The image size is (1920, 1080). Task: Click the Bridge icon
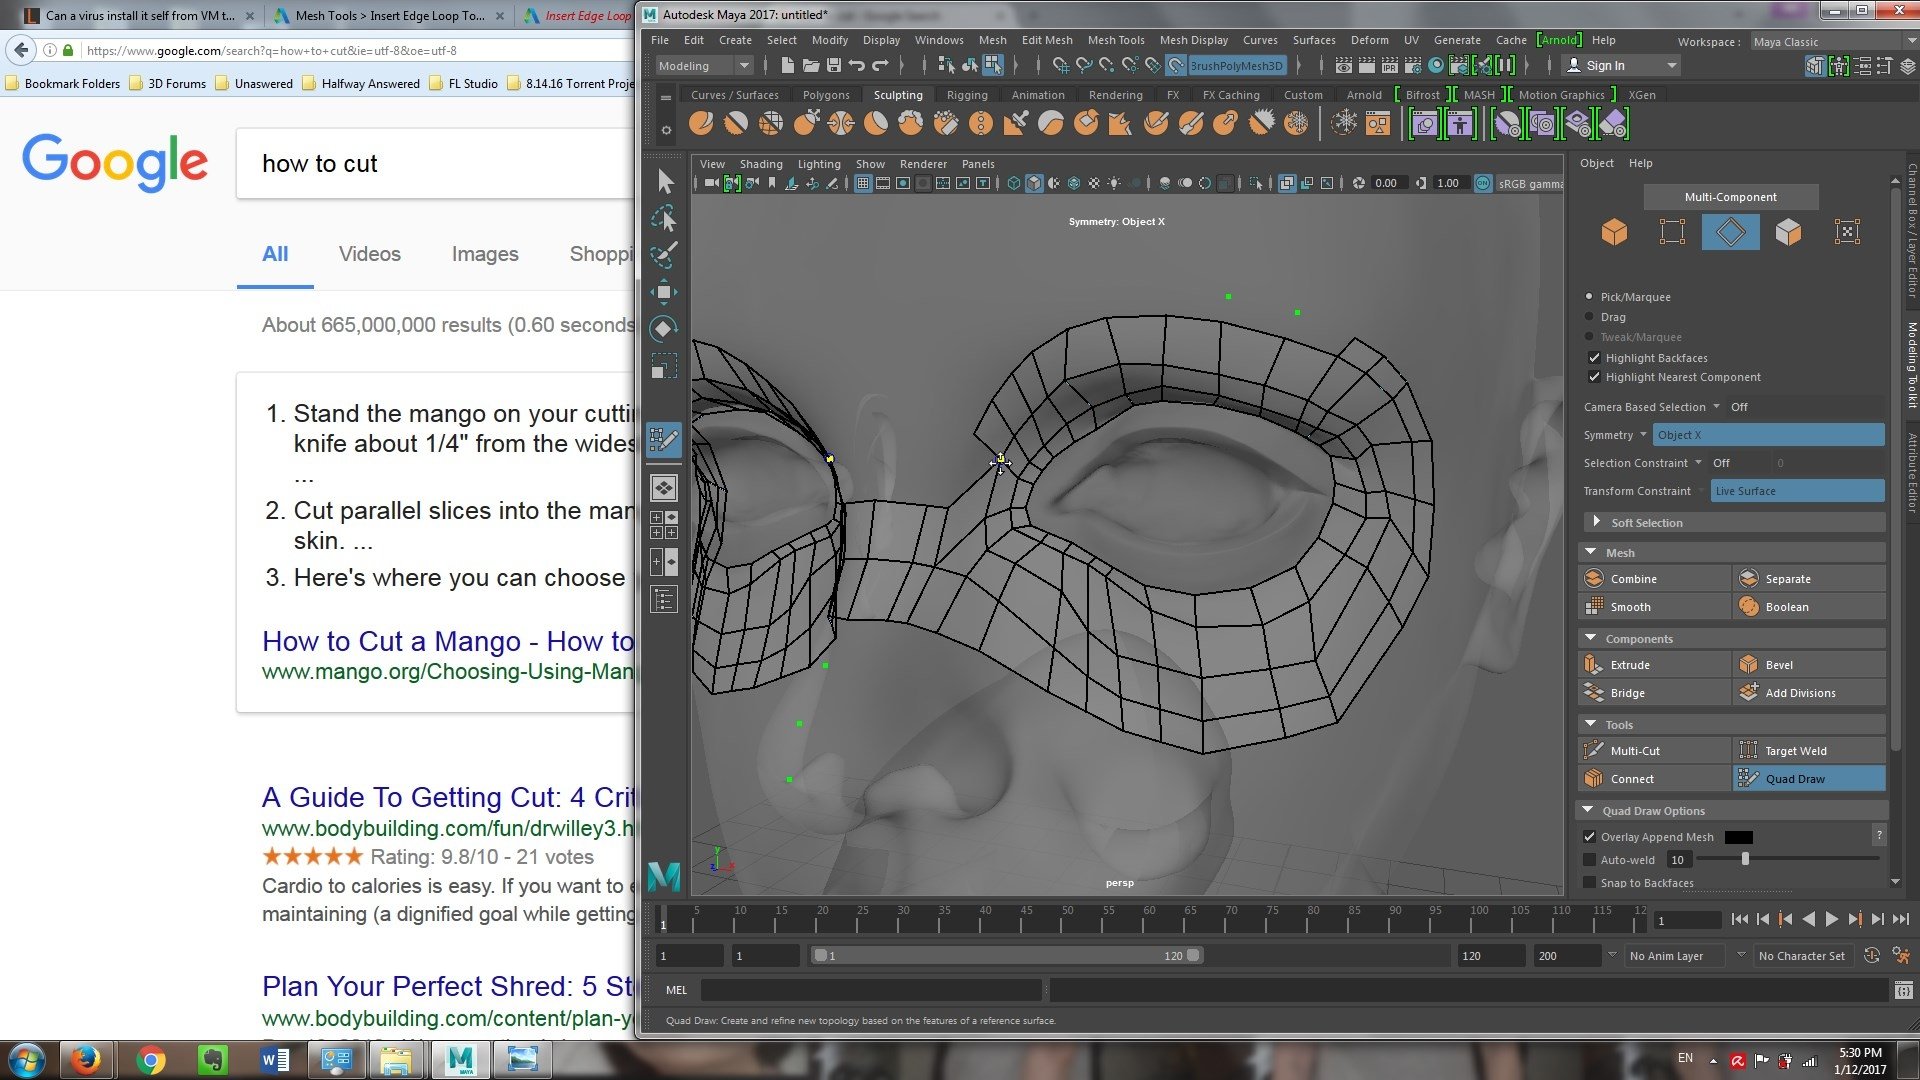[1593, 692]
